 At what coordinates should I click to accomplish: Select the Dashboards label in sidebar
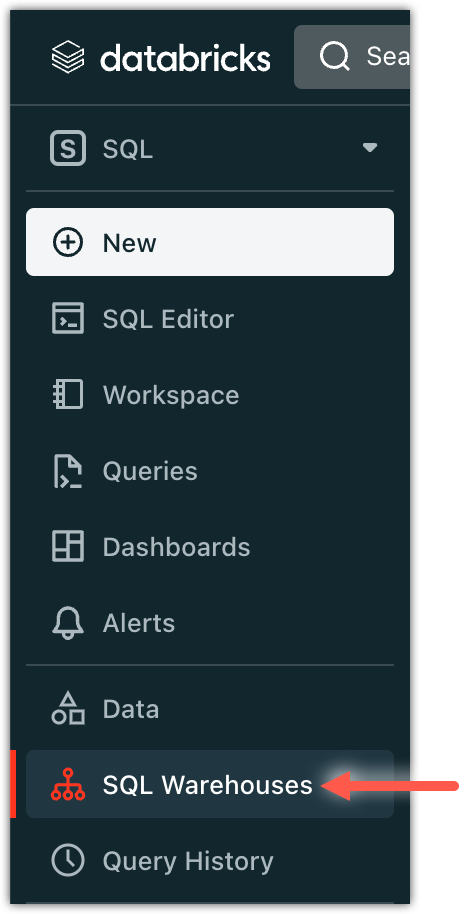coord(177,547)
